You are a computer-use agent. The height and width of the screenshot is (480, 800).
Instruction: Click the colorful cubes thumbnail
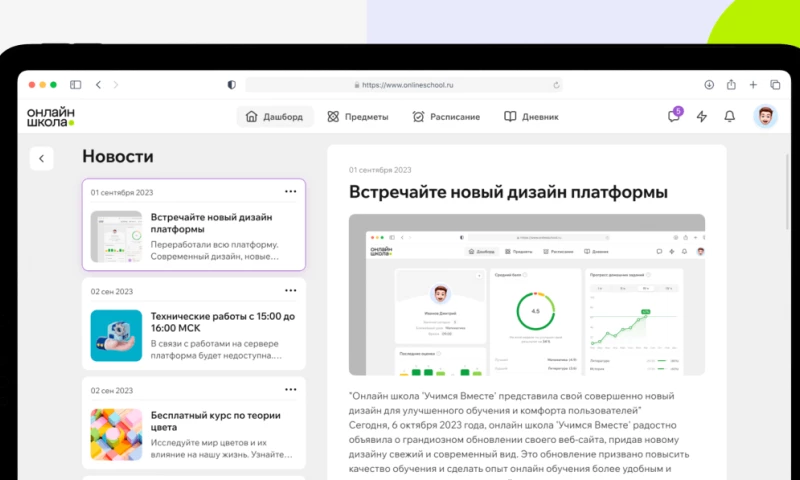point(116,435)
